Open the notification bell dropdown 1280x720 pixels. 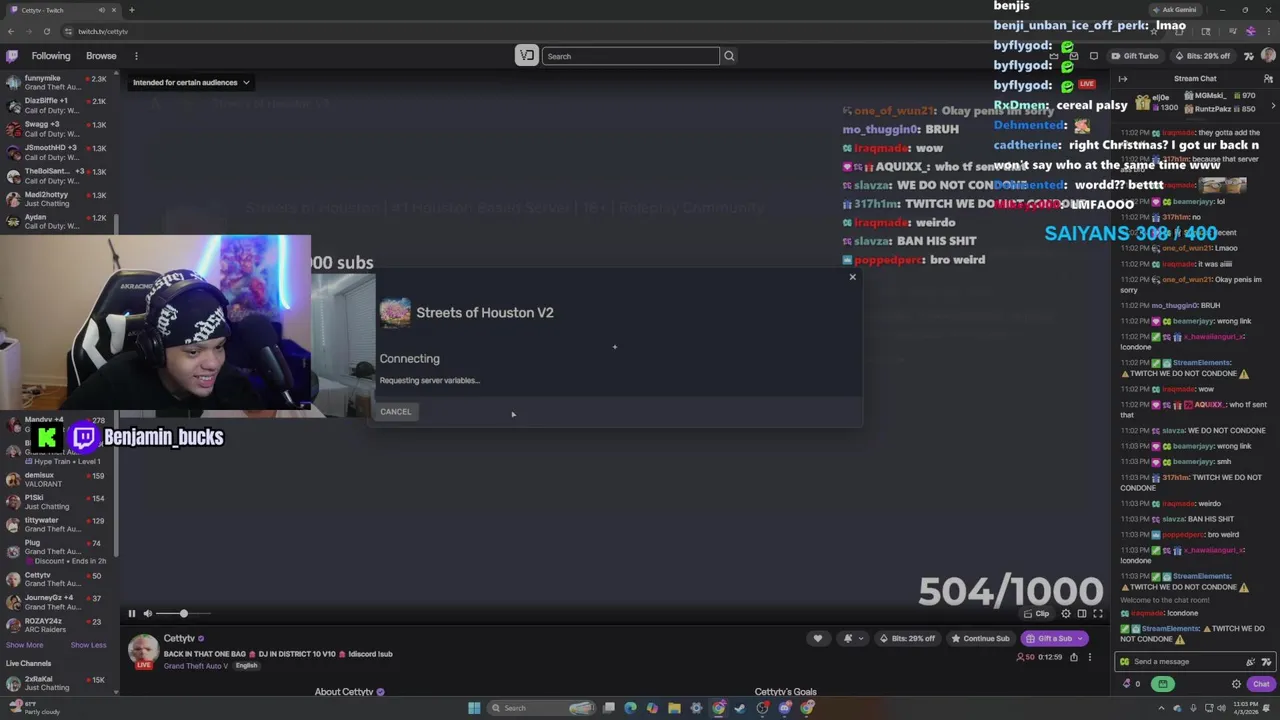tap(852, 638)
